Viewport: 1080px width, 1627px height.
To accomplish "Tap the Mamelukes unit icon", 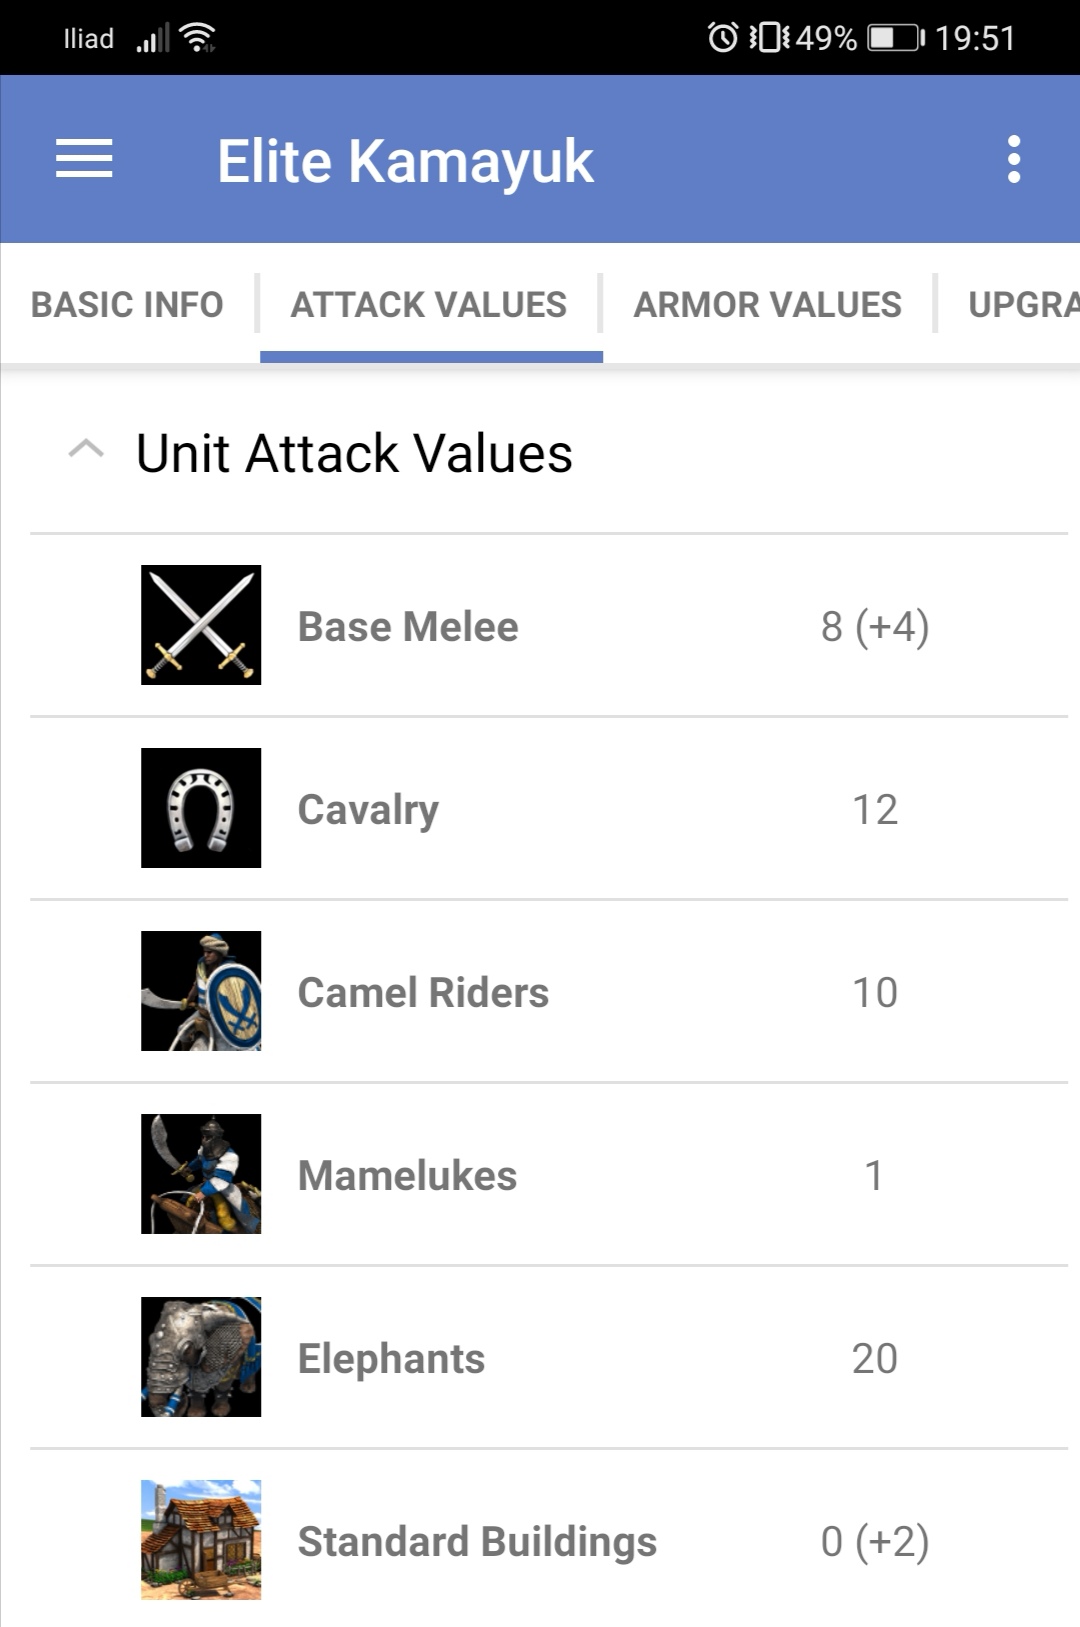I will [x=201, y=1174].
